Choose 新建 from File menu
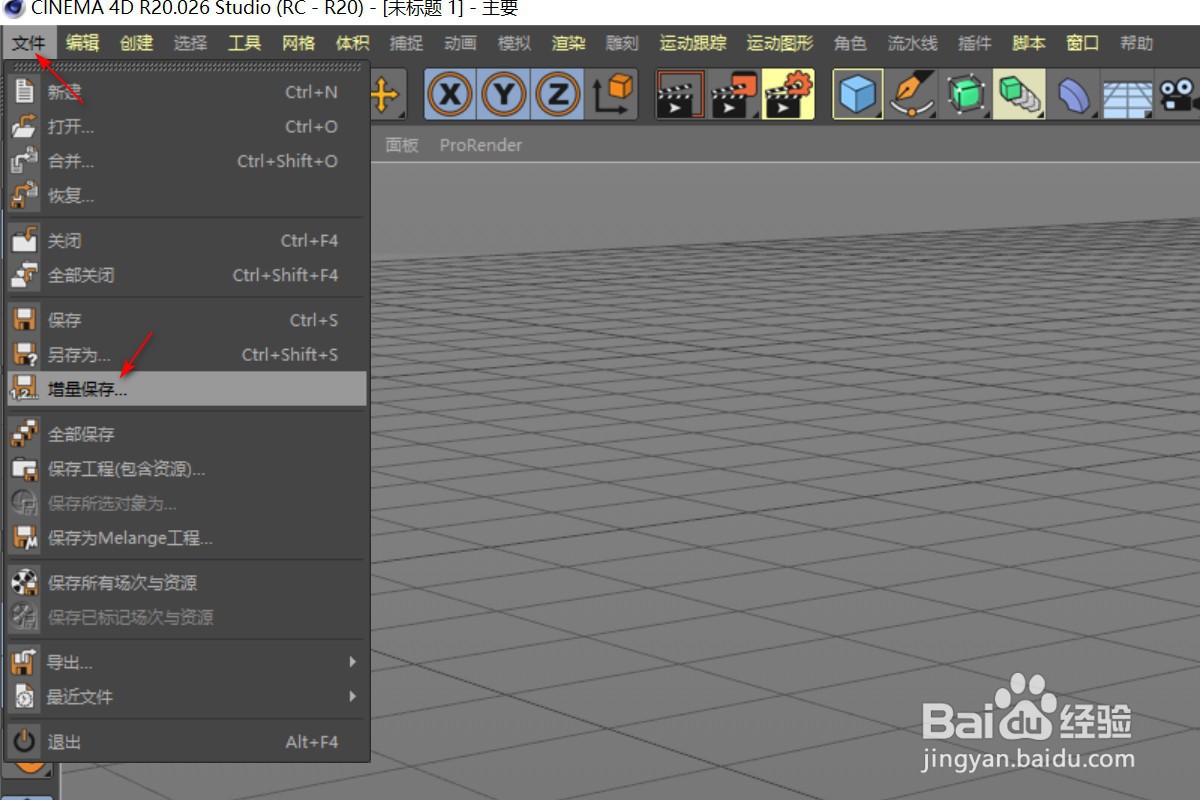1200x800 pixels. (188, 92)
